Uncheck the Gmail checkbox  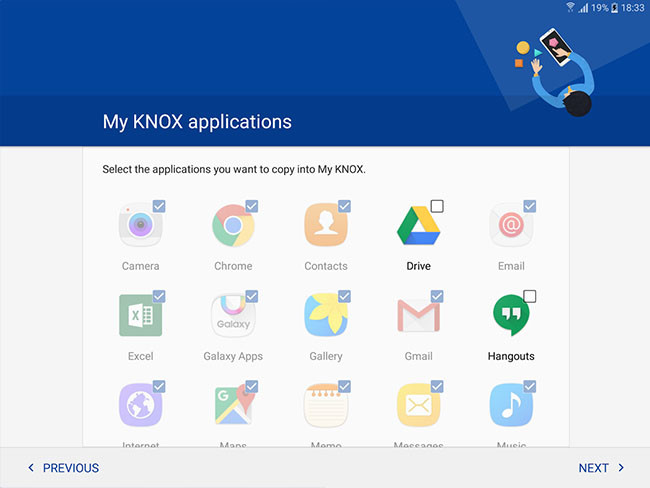click(437, 296)
